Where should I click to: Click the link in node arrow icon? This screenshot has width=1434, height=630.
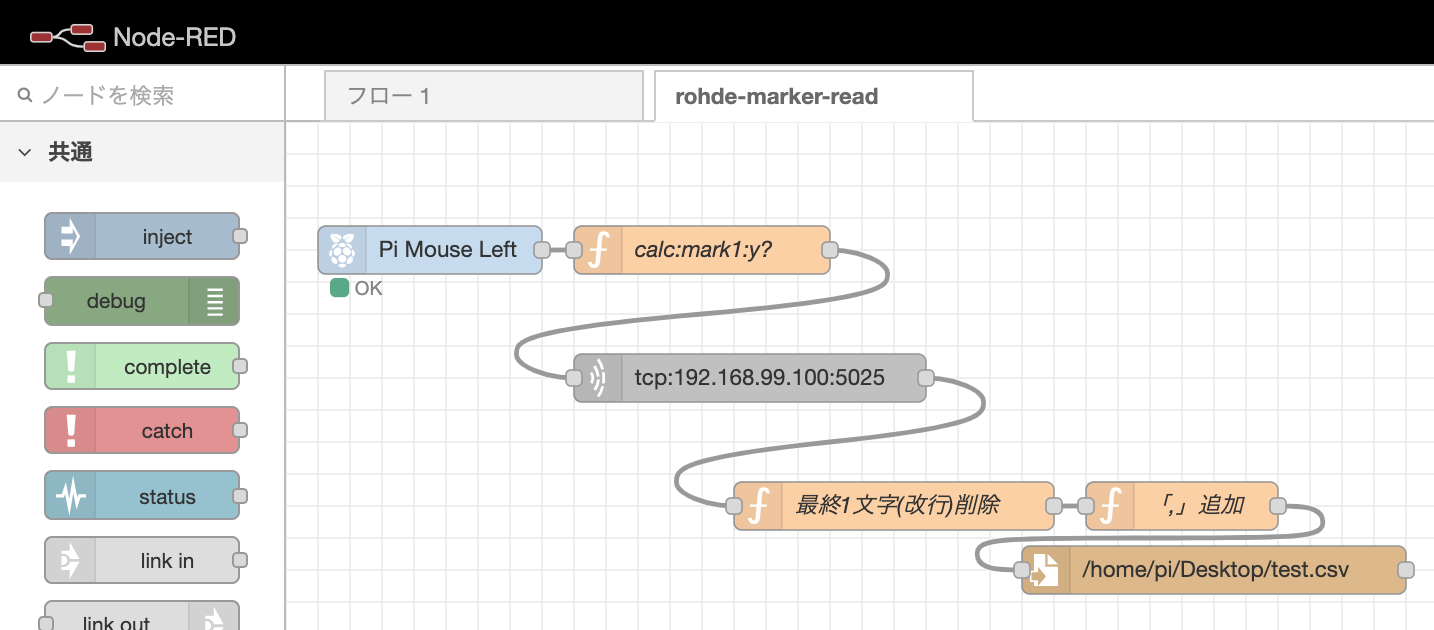(70, 561)
